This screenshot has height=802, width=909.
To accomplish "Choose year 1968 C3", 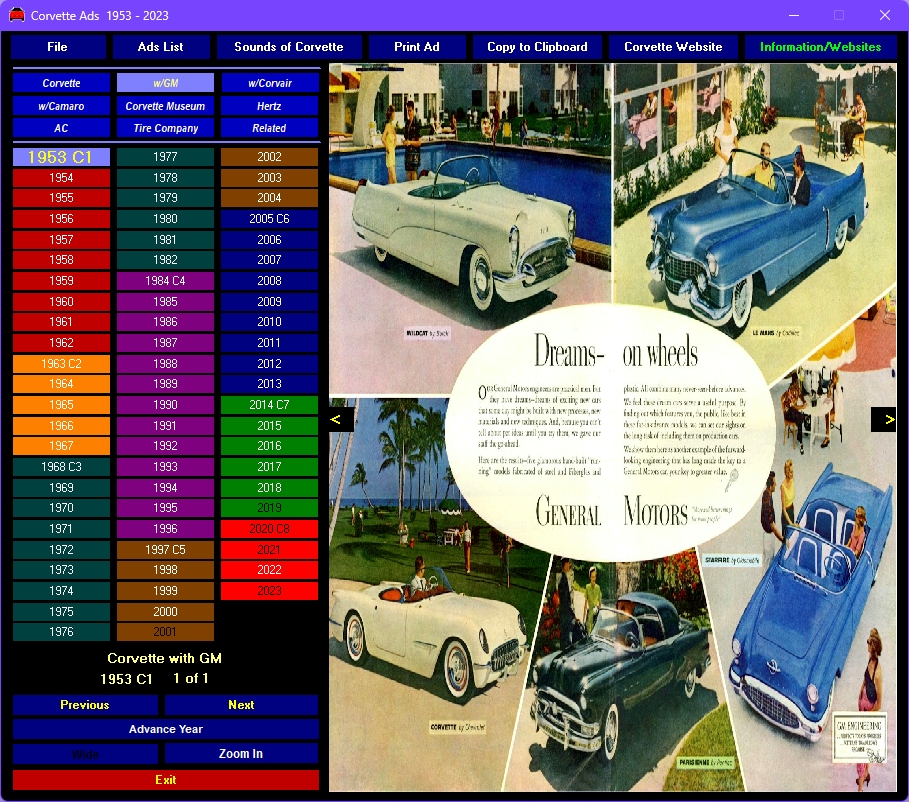I will pyautogui.click(x=61, y=467).
